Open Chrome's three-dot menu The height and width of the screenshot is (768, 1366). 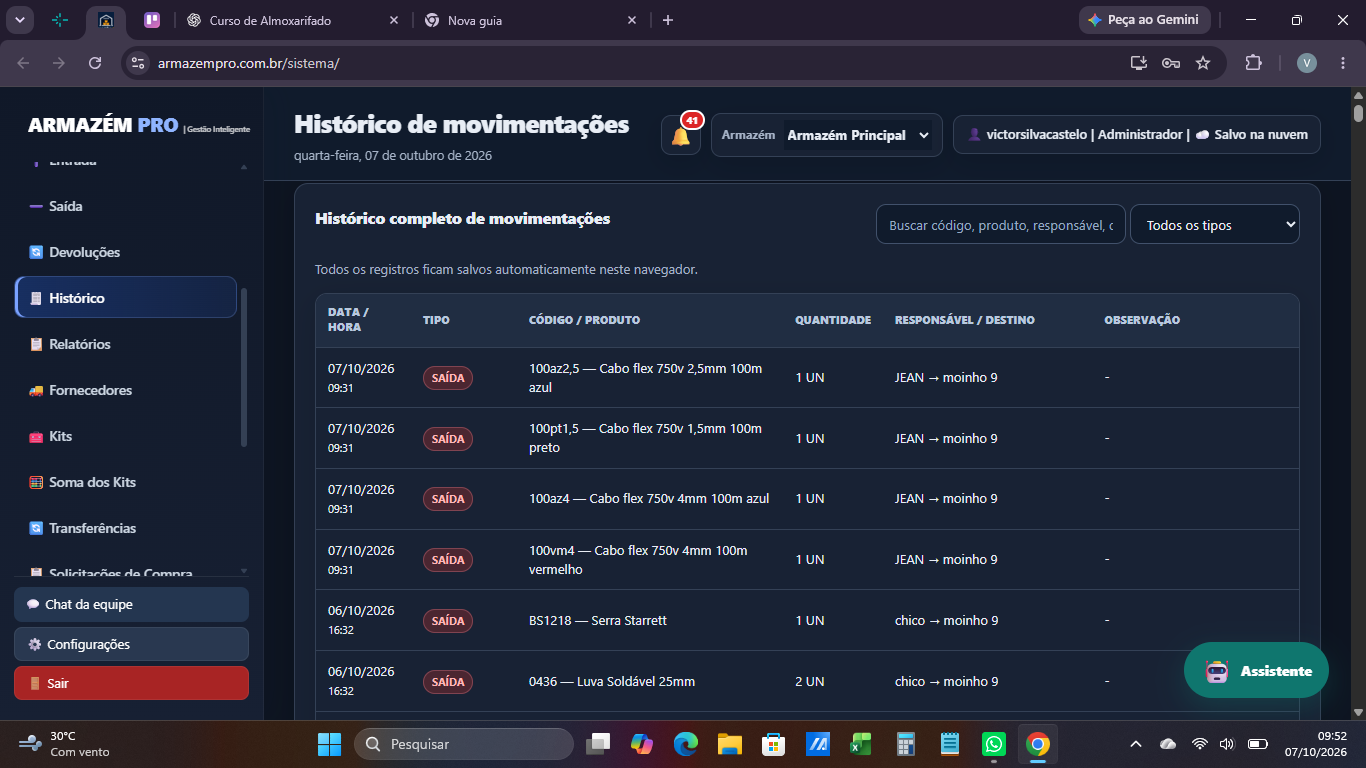1342,63
